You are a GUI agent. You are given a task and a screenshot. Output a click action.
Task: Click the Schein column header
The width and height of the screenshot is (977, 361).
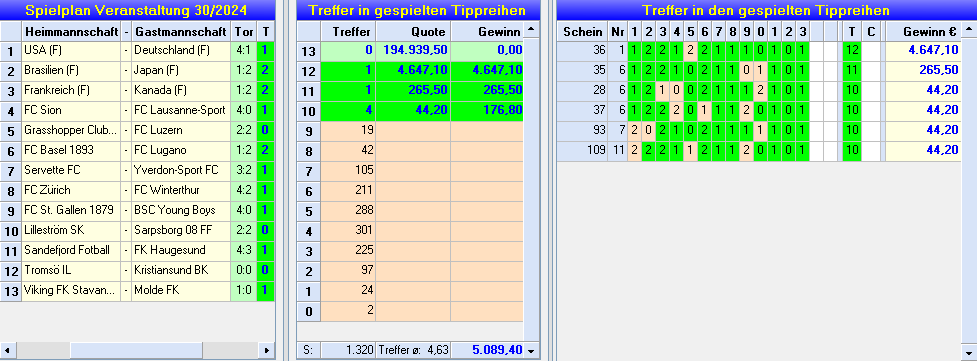(x=582, y=31)
